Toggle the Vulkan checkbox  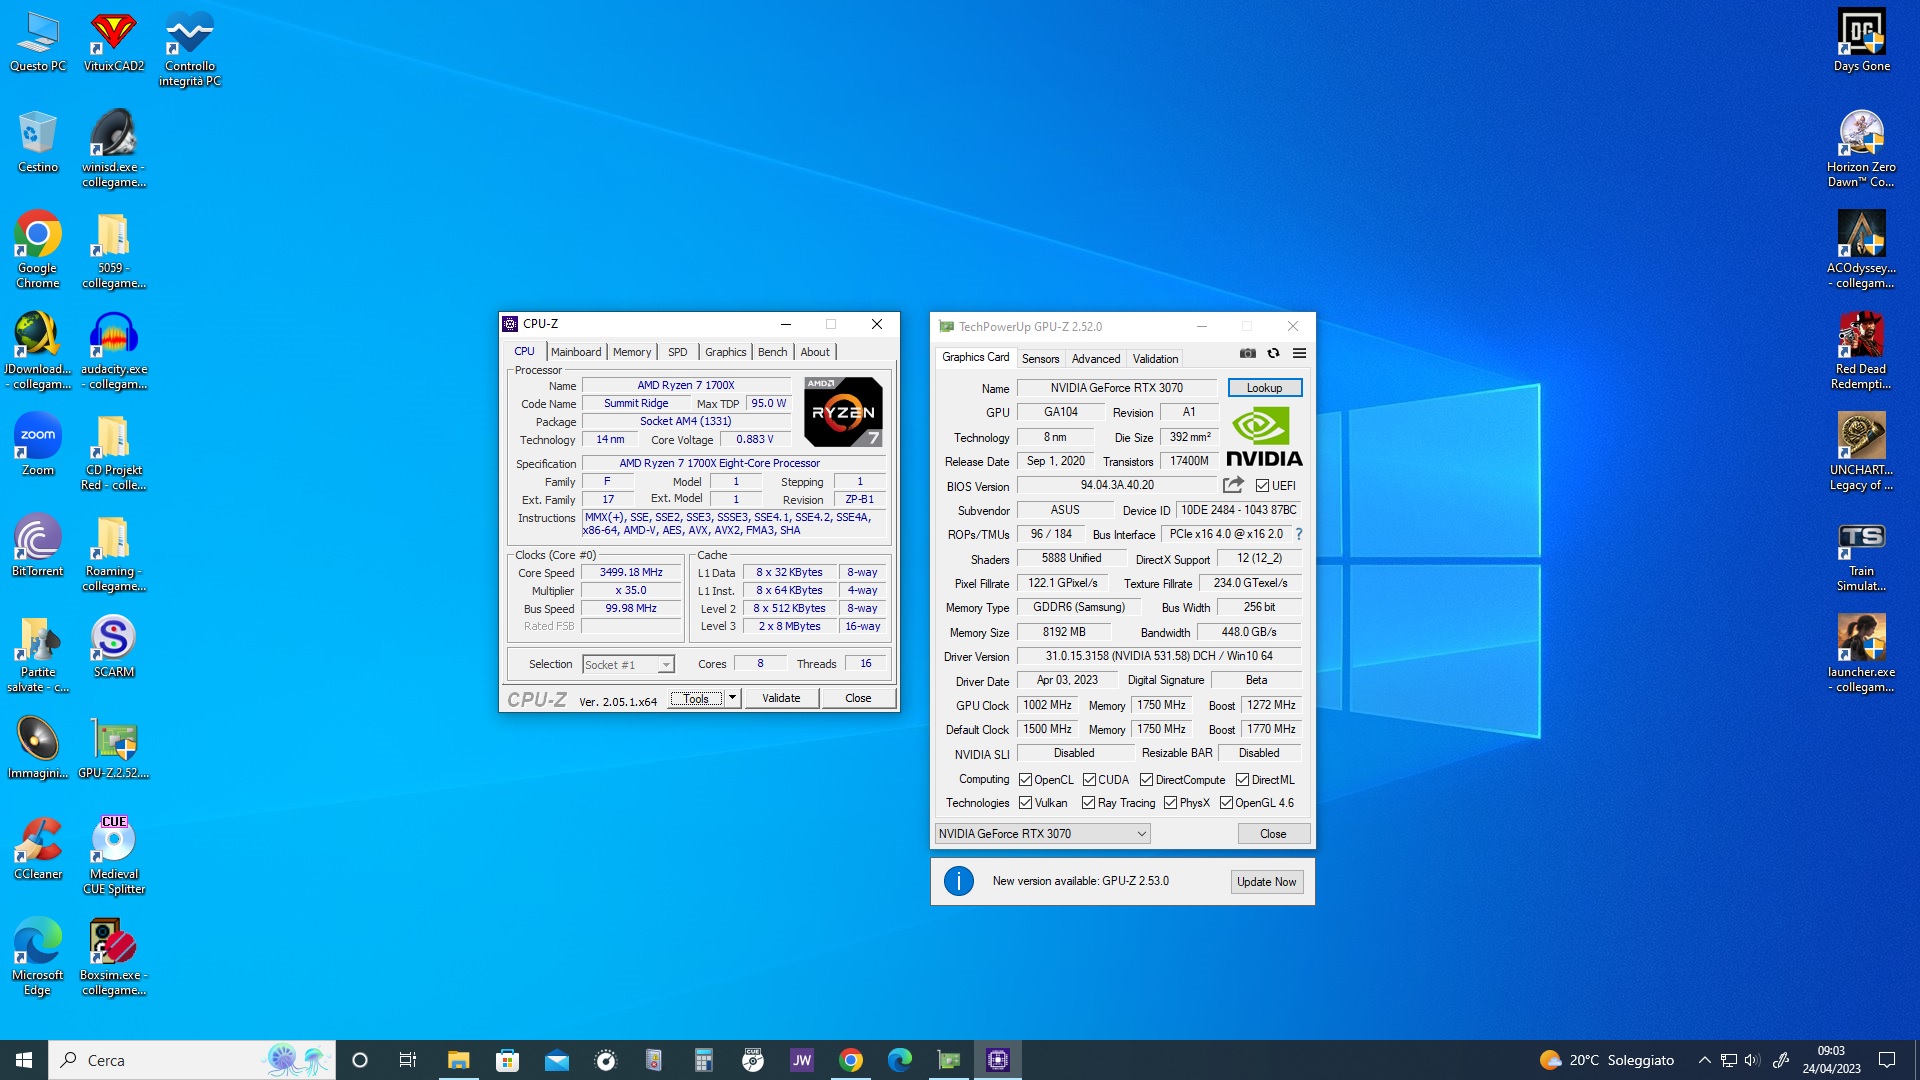pos(1025,803)
